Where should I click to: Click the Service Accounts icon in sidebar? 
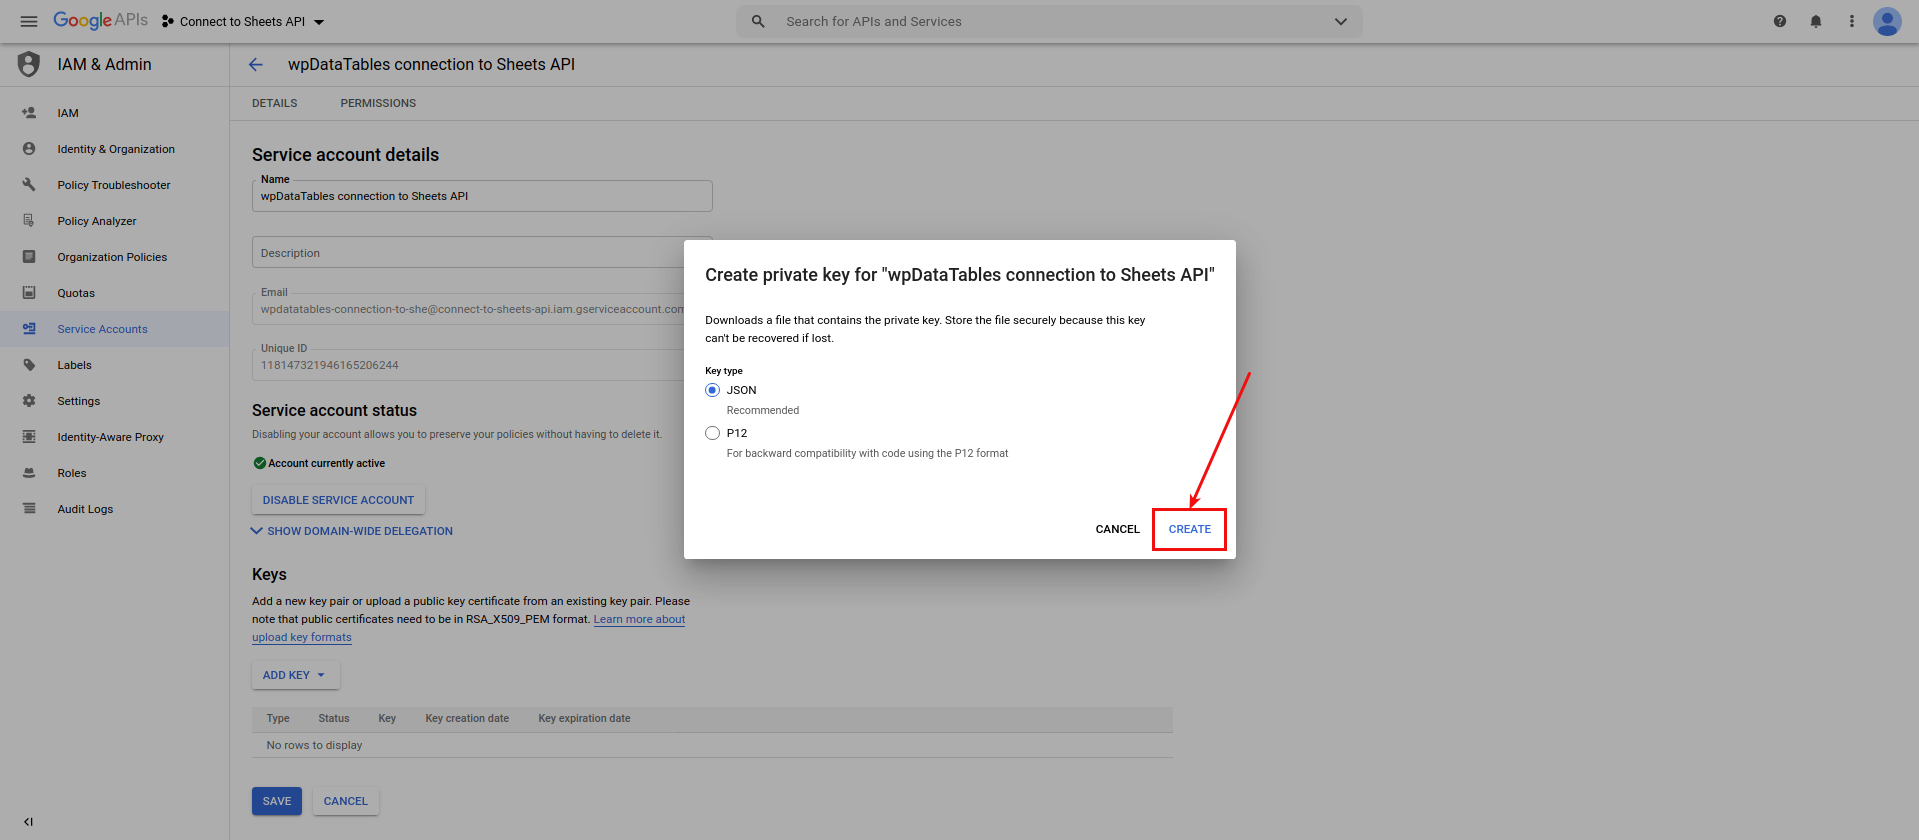click(29, 329)
